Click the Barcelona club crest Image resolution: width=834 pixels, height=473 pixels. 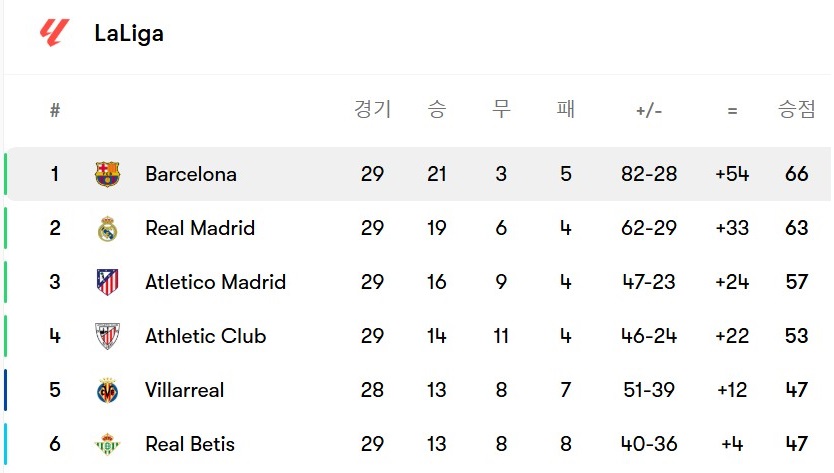(x=107, y=174)
